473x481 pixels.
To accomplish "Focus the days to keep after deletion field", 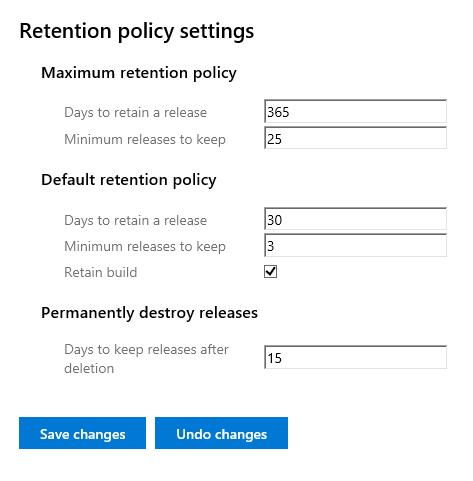I will (355, 357).
